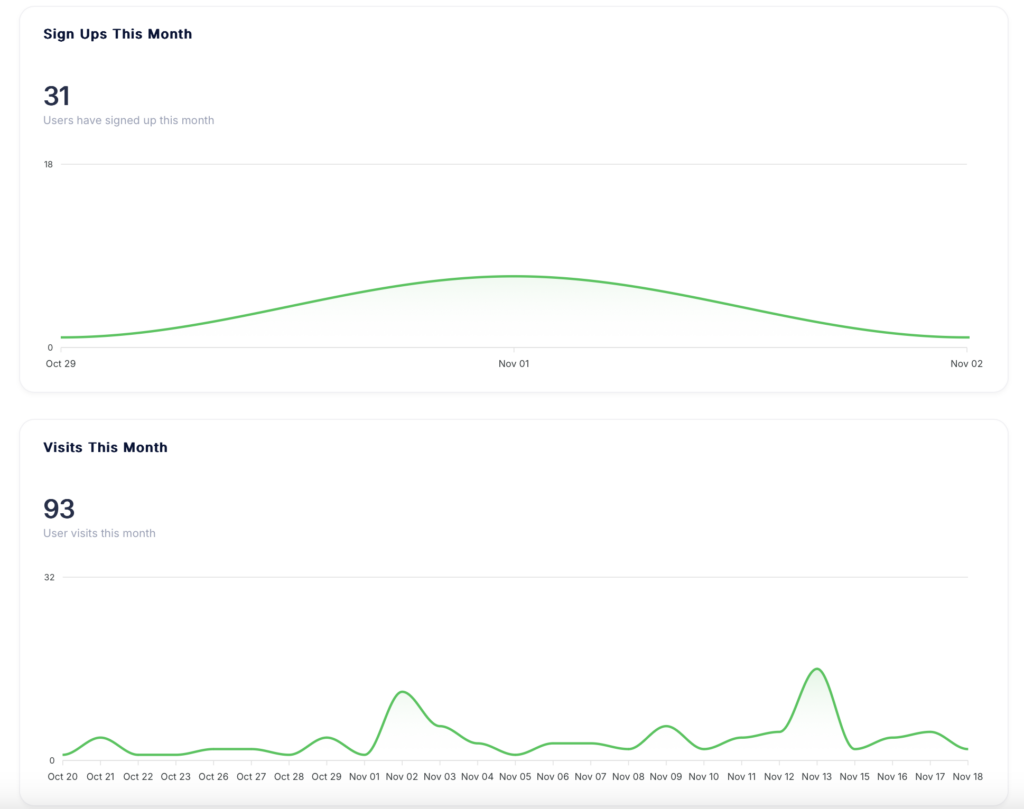
Task: Click y-axis value 18 on sign-ups chart
Action: click(48, 164)
